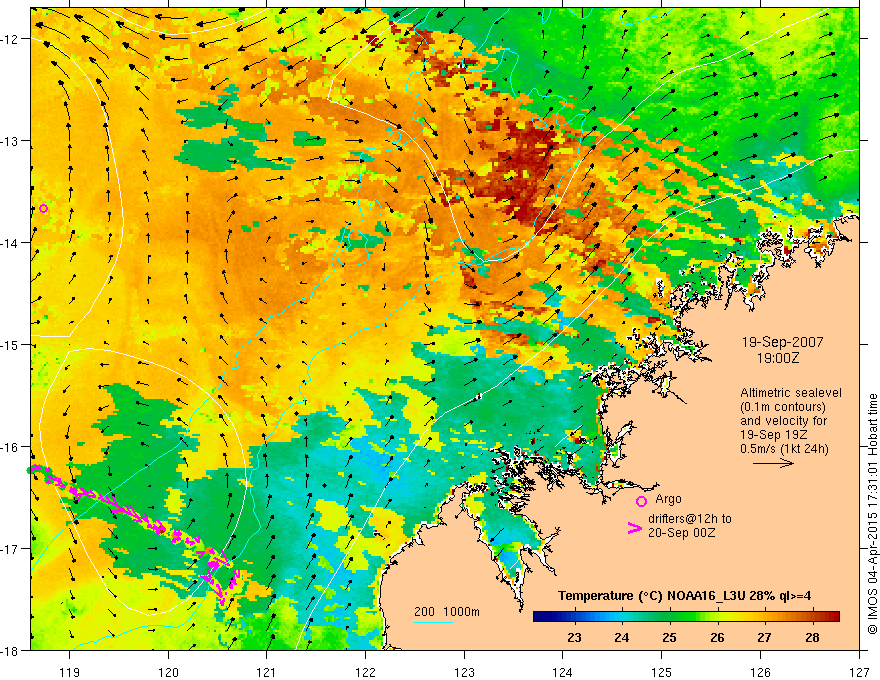This screenshot has height=680, width=880.
Task: Click the '-16' latitude axis label
Action: pos(11,447)
